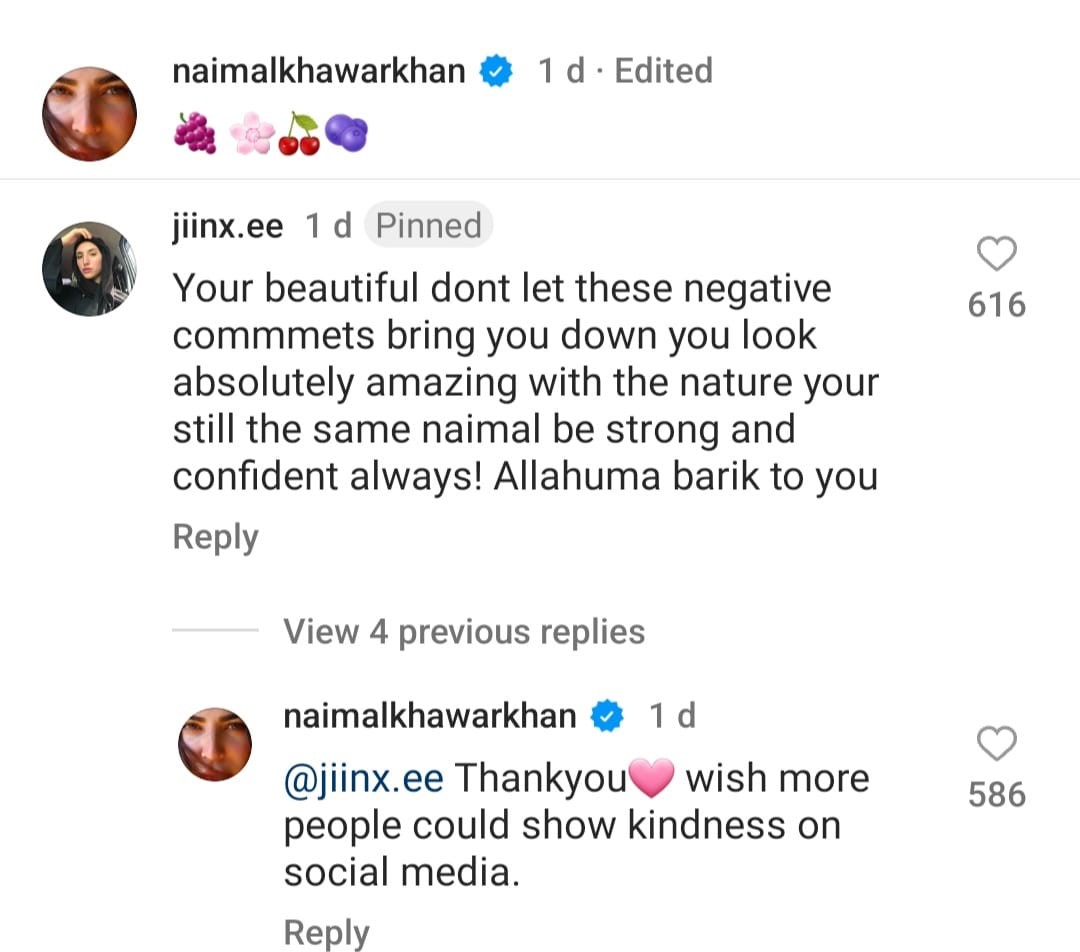This screenshot has height=952, width=1080.
Task: View the 616 likes count
Action: pyautogui.click(x=996, y=305)
